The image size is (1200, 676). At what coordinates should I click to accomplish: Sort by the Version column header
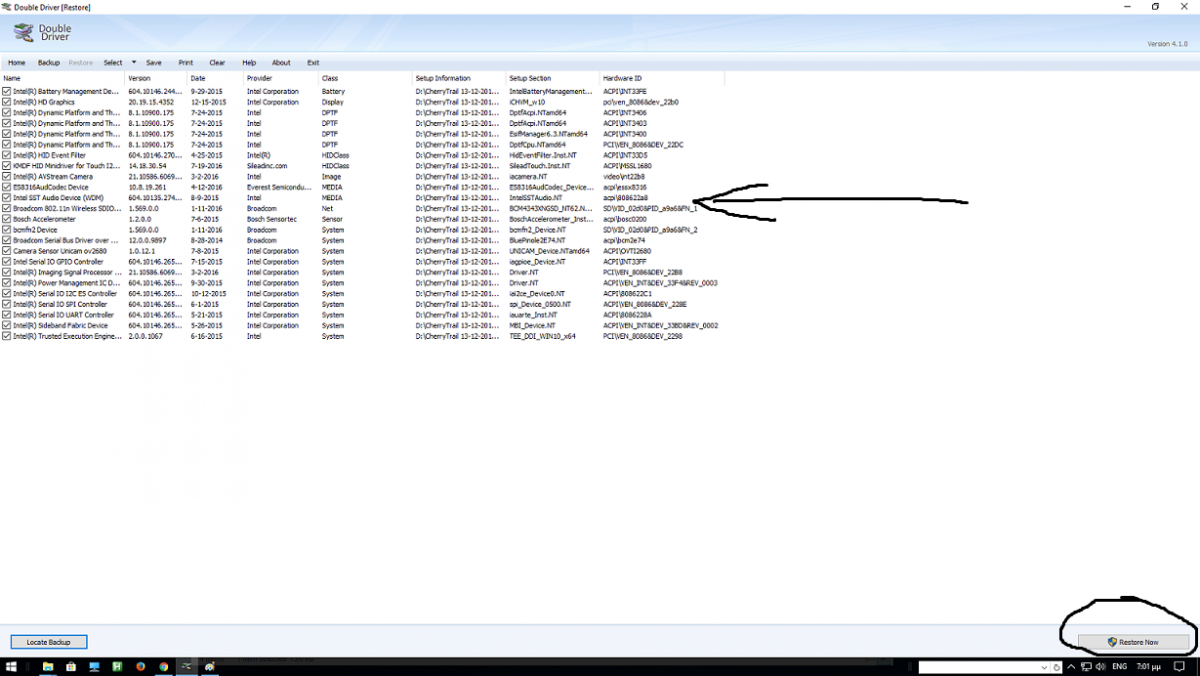point(155,78)
